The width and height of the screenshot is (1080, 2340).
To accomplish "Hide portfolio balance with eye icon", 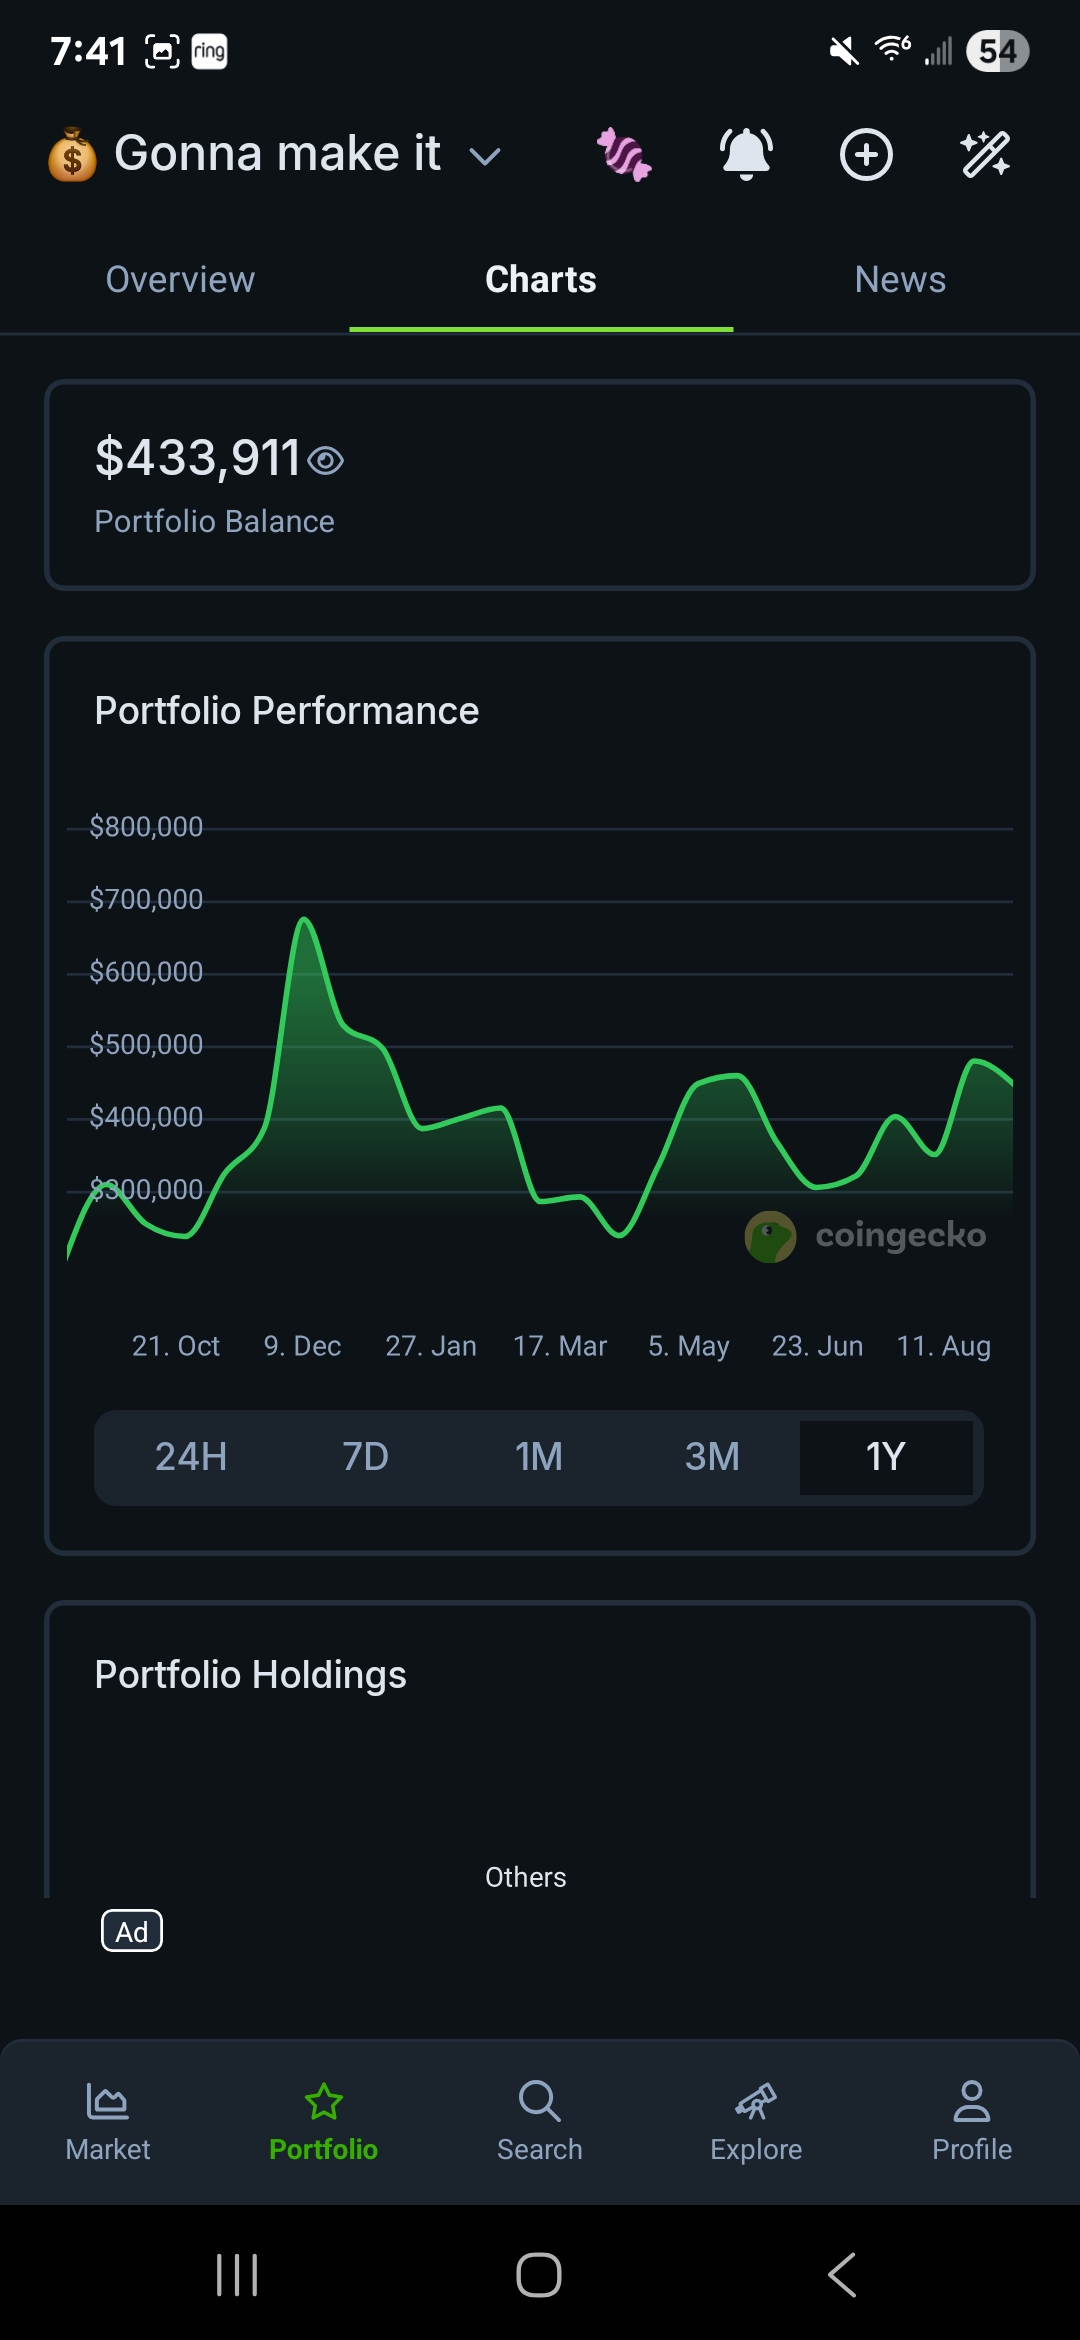I will coord(326,460).
